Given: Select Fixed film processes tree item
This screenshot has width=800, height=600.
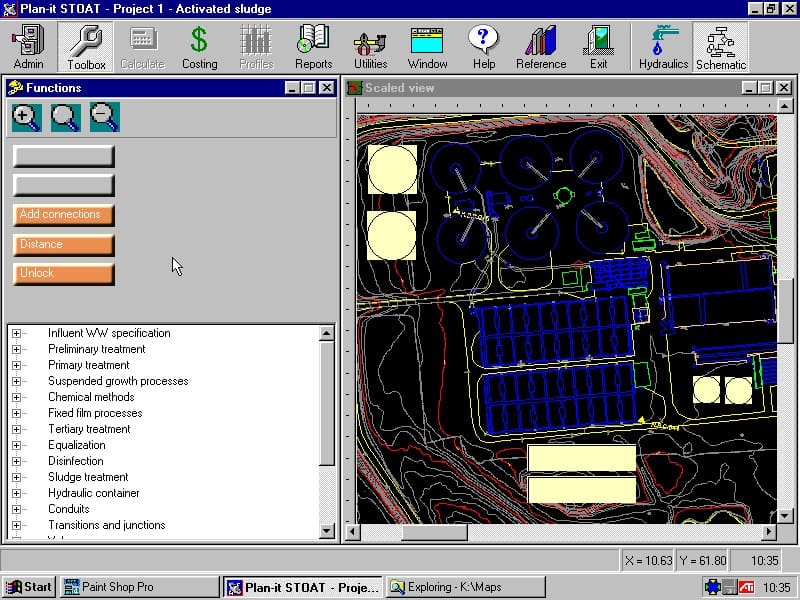Looking at the screenshot, I should coord(95,413).
